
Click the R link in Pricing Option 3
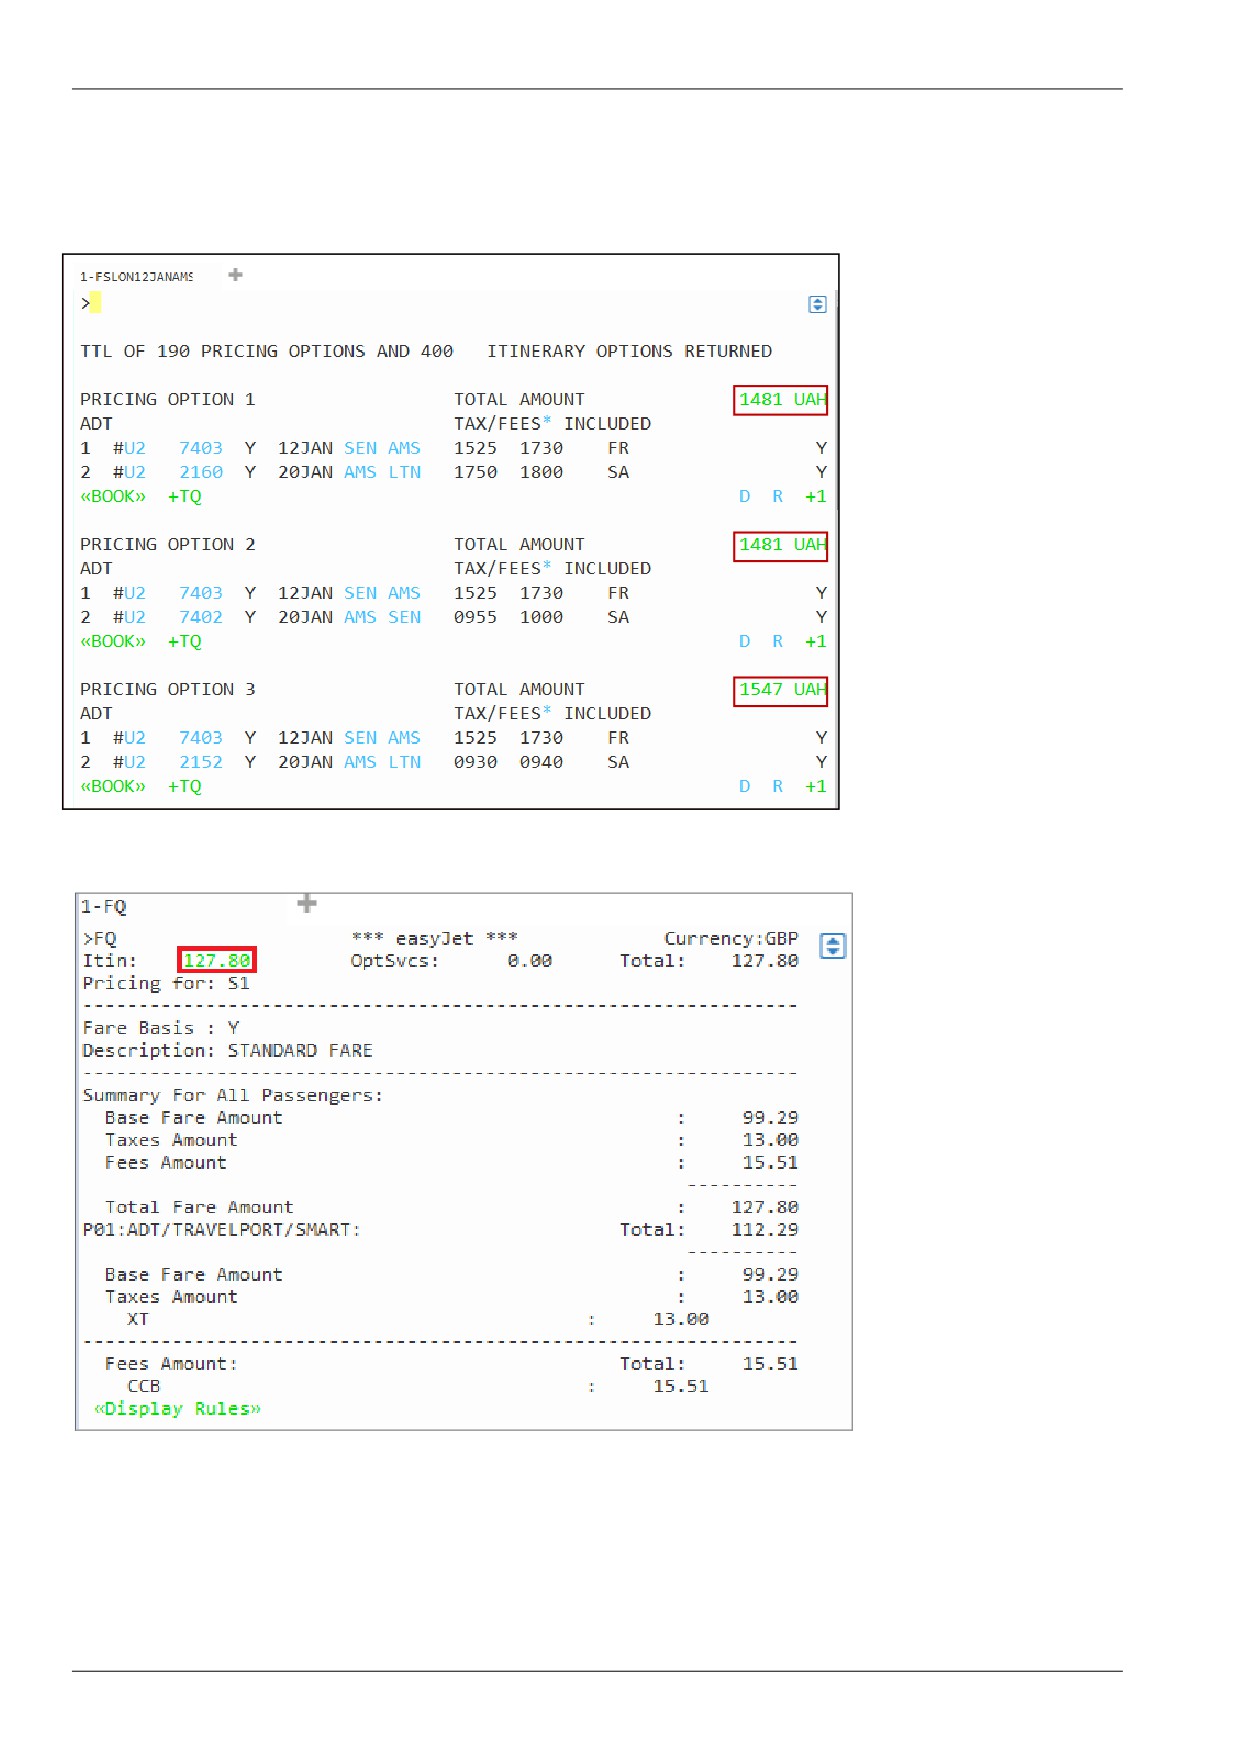778,786
